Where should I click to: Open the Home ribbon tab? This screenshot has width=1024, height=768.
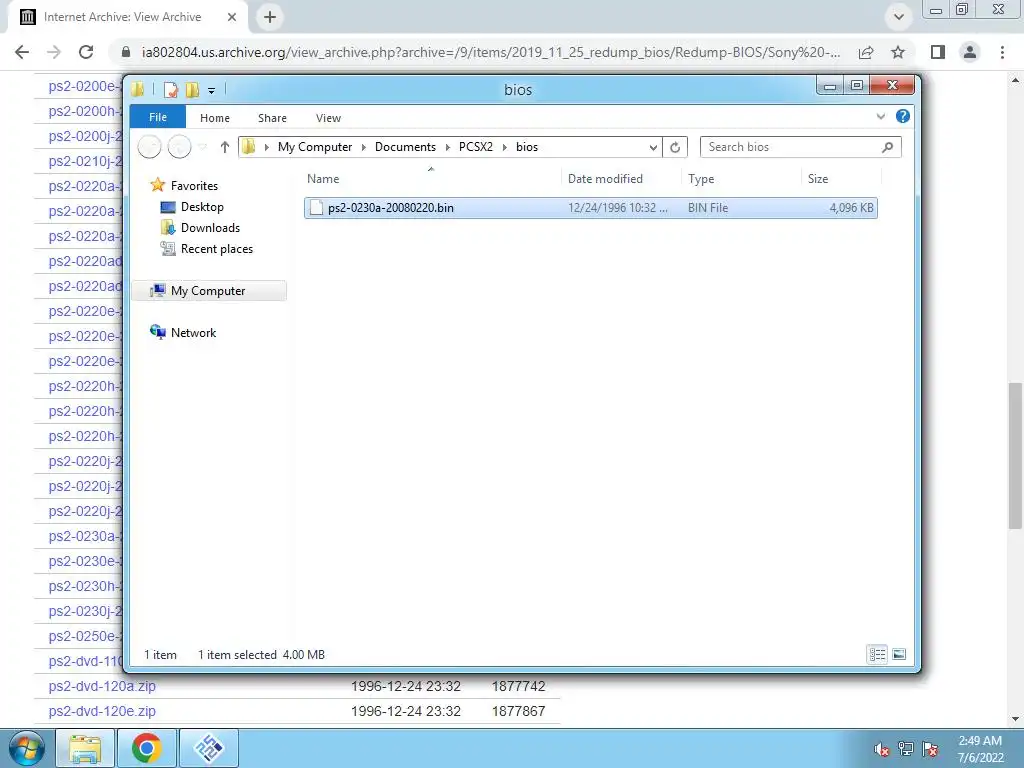tap(215, 118)
